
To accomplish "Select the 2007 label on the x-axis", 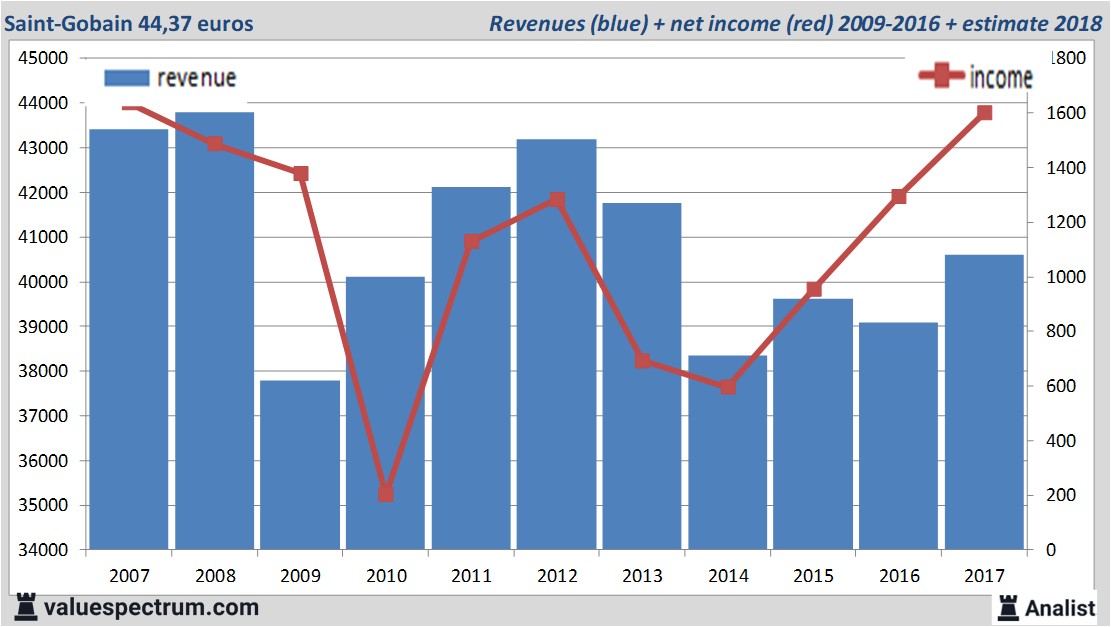I will coord(128,576).
